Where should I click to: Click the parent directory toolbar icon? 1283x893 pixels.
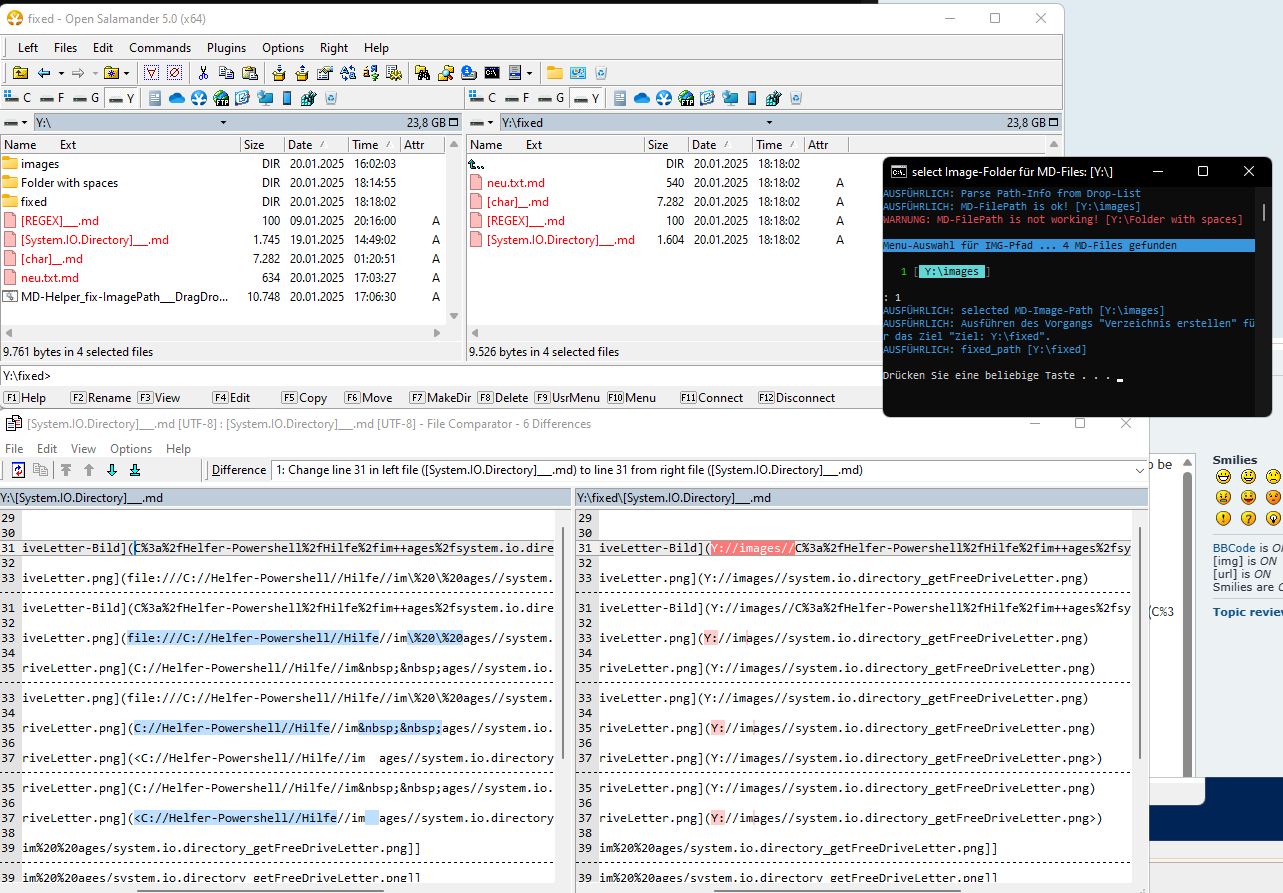(20, 73)
